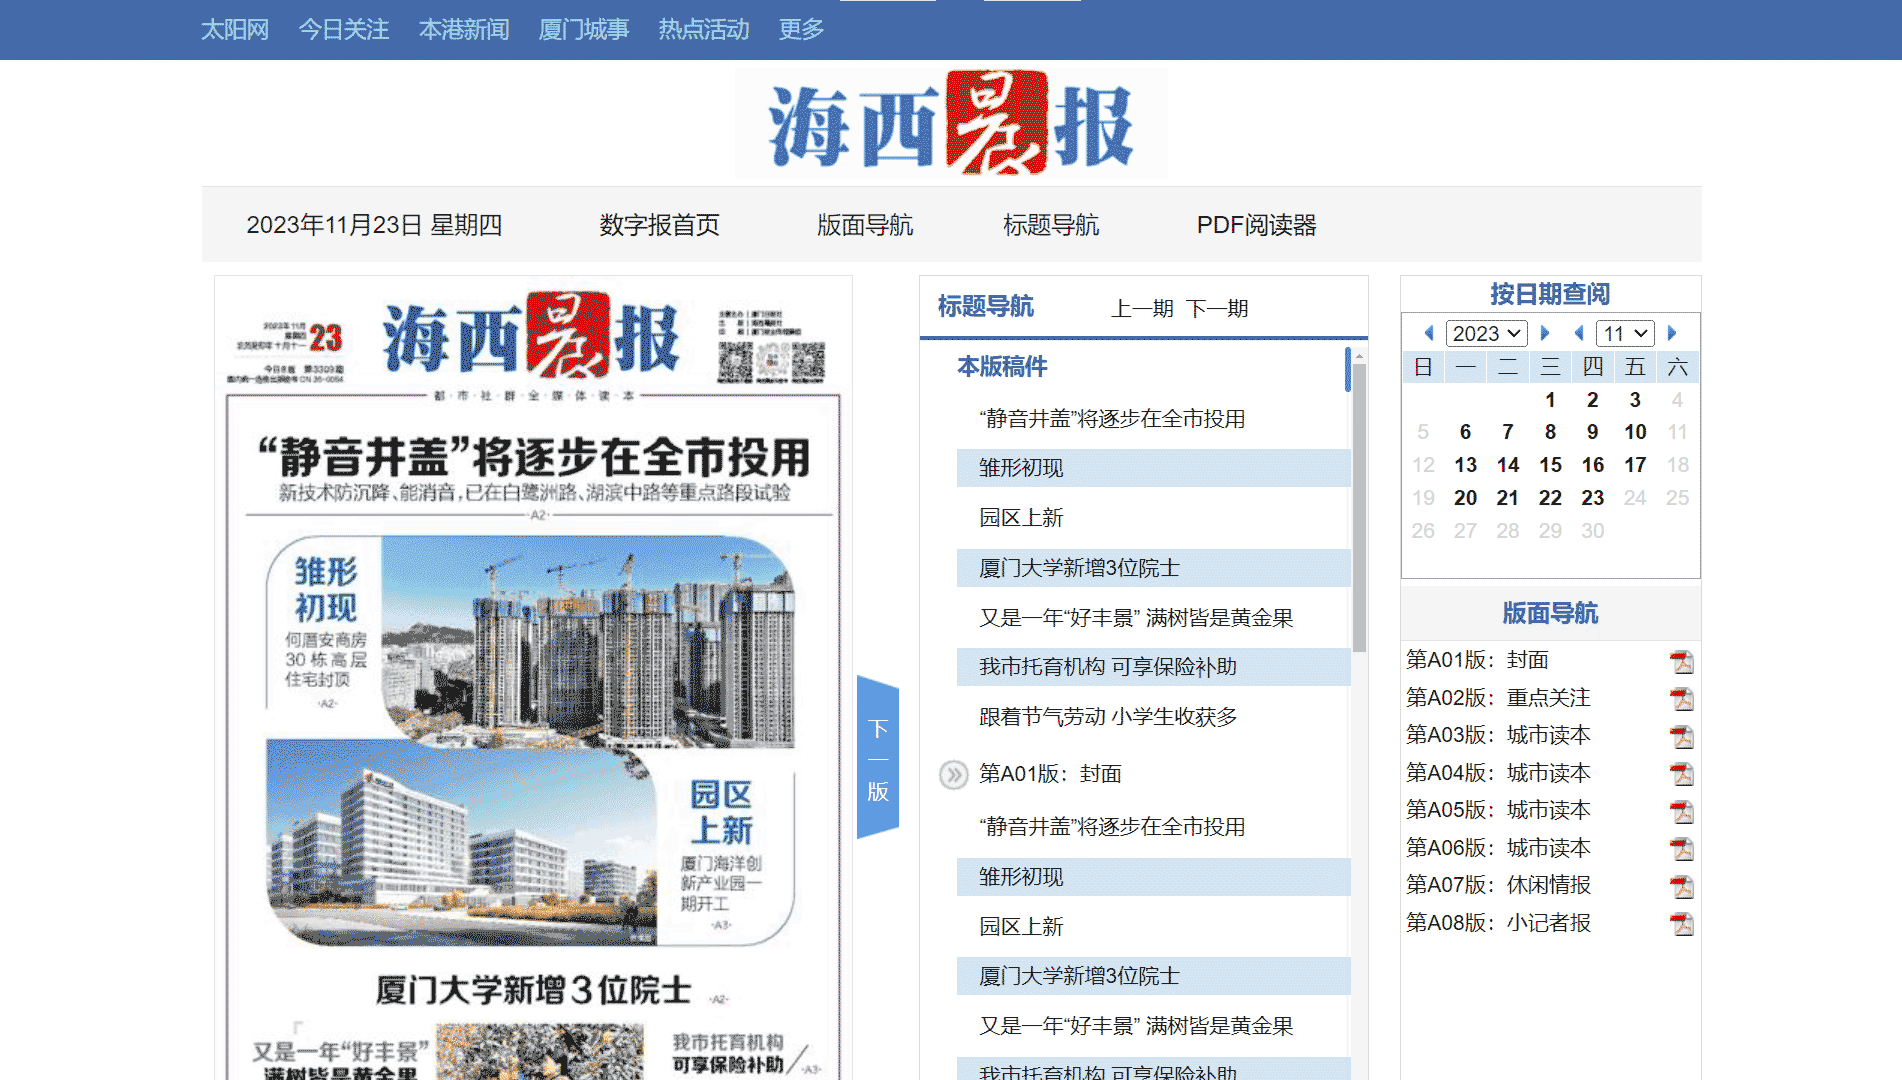This screenshot has width=1902, height=1080.
Task: Click the article list scrollbar thumb
Action: pyautogui.click(x=1359, y=506)
